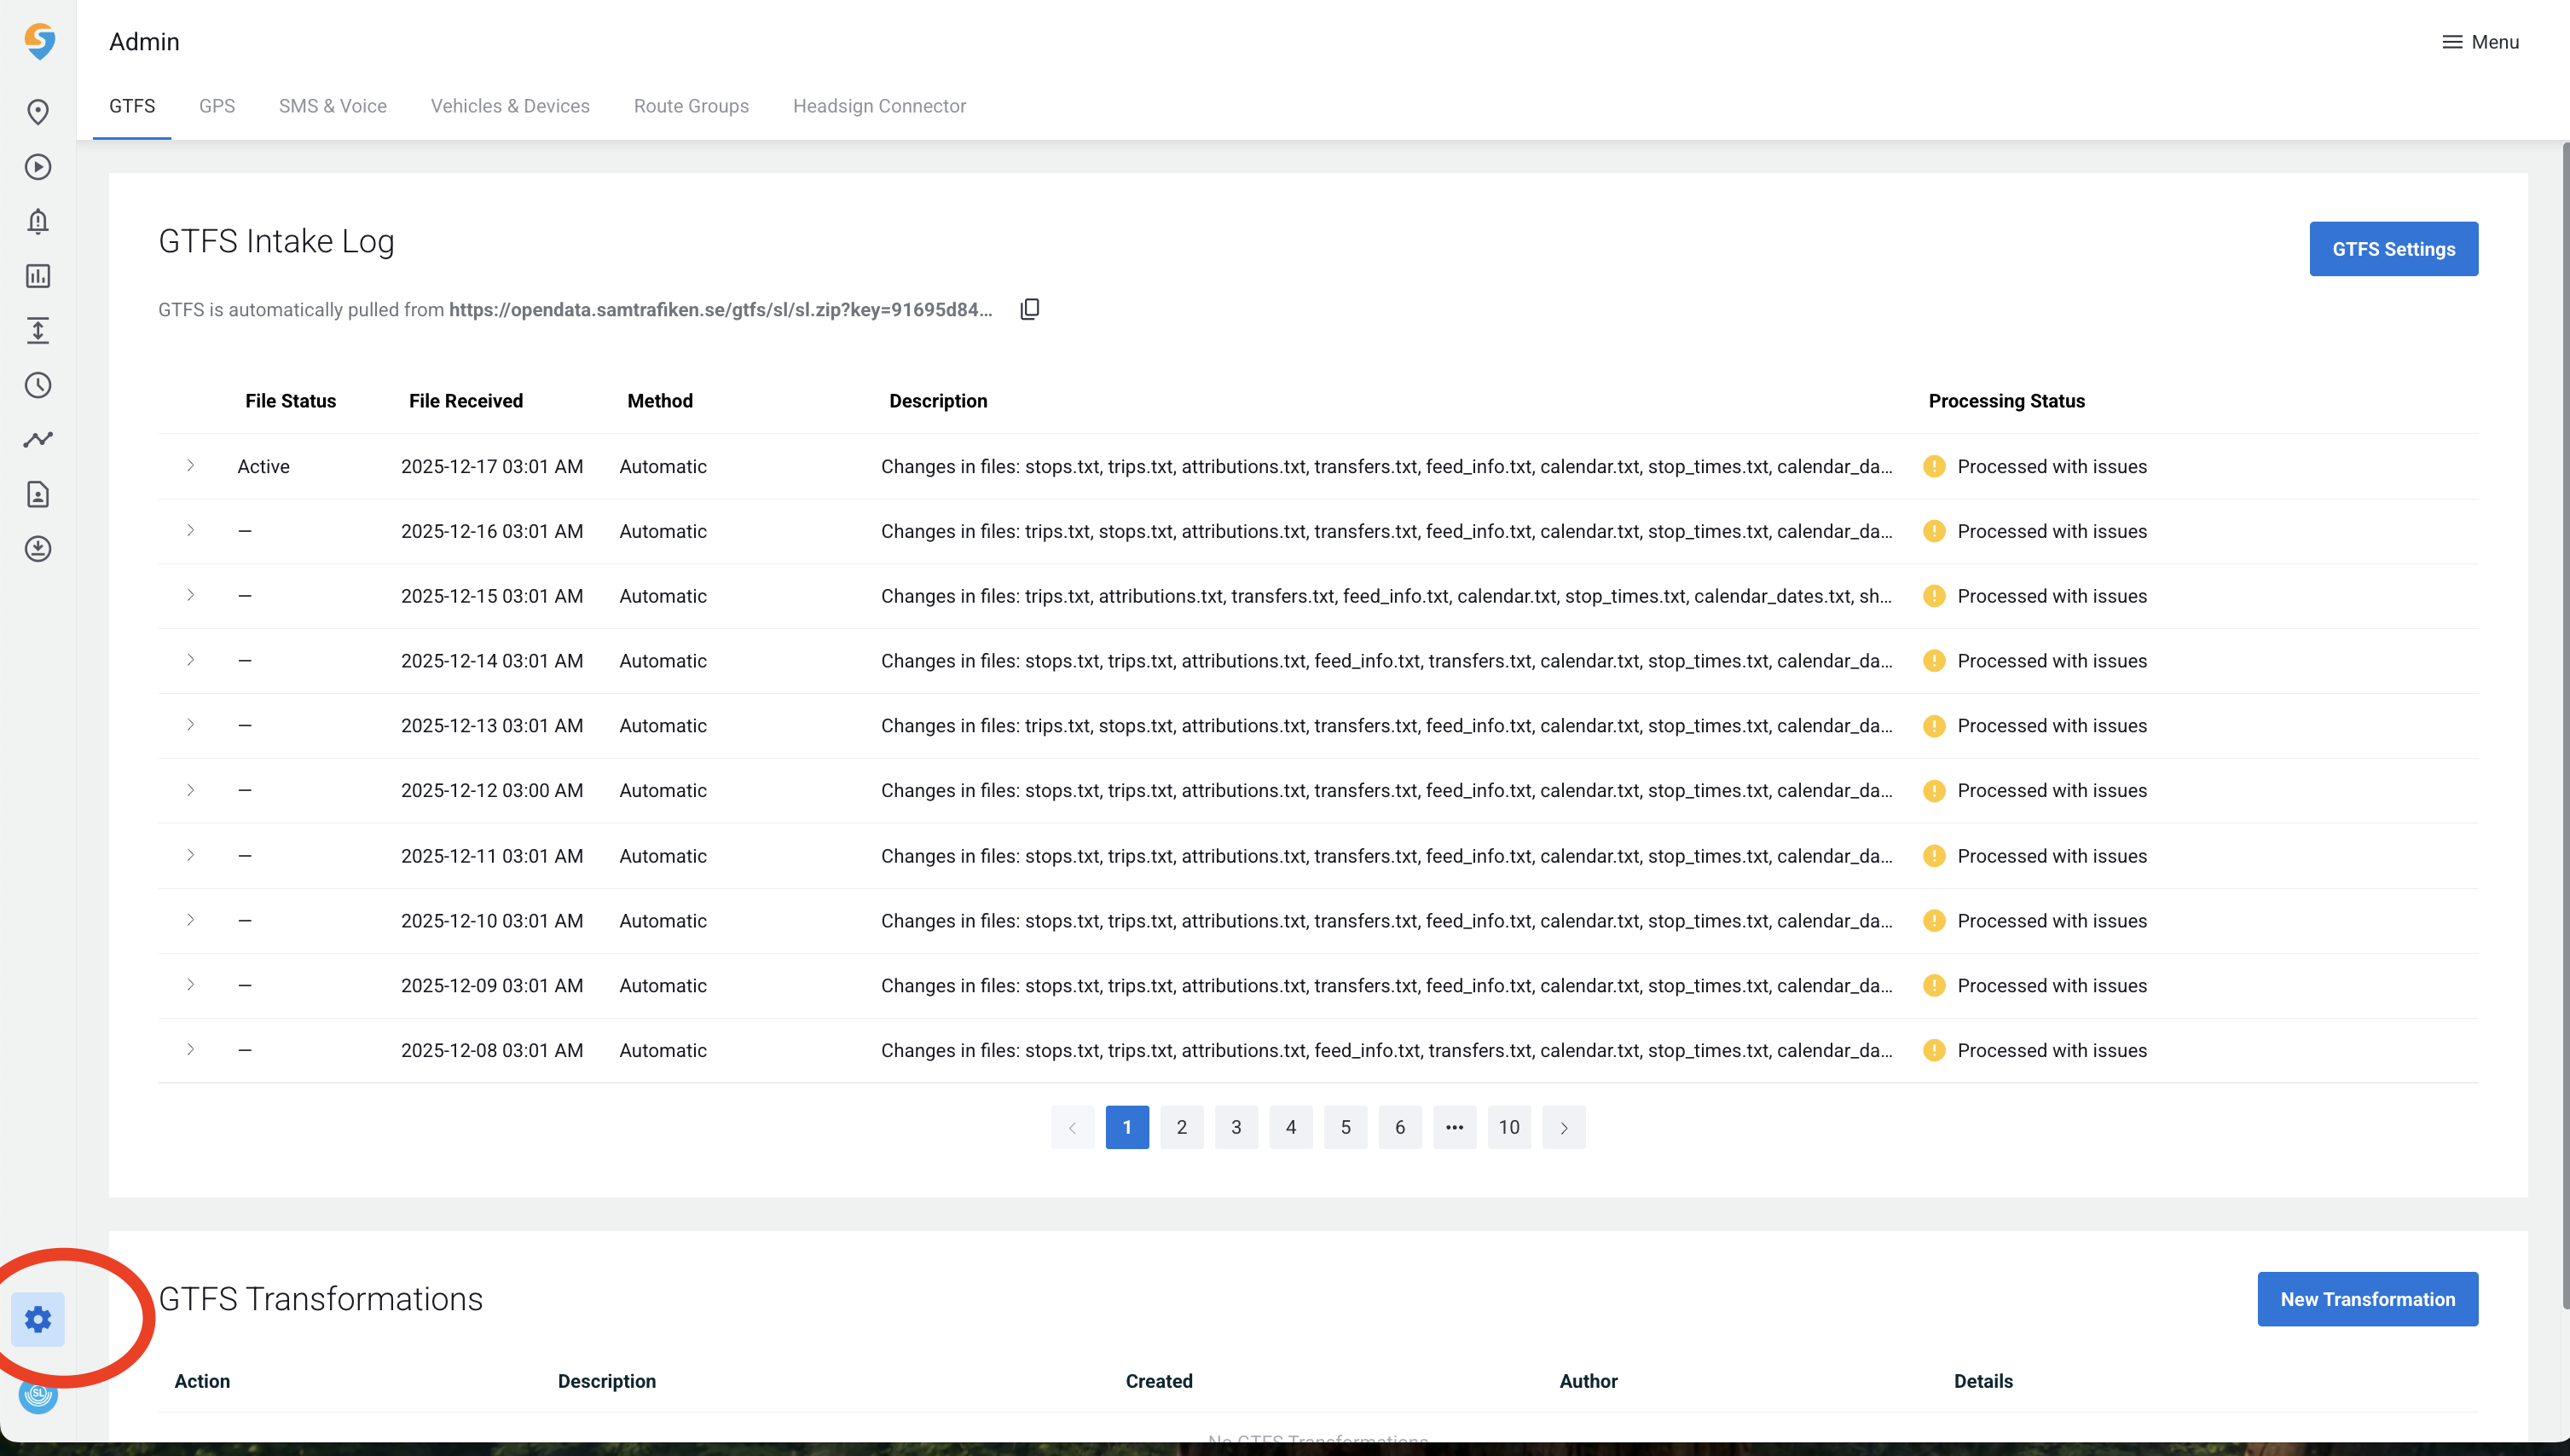2570x1456 pixels.
Task: Click the clock icon in sidebar
Action: pos(38,385)
